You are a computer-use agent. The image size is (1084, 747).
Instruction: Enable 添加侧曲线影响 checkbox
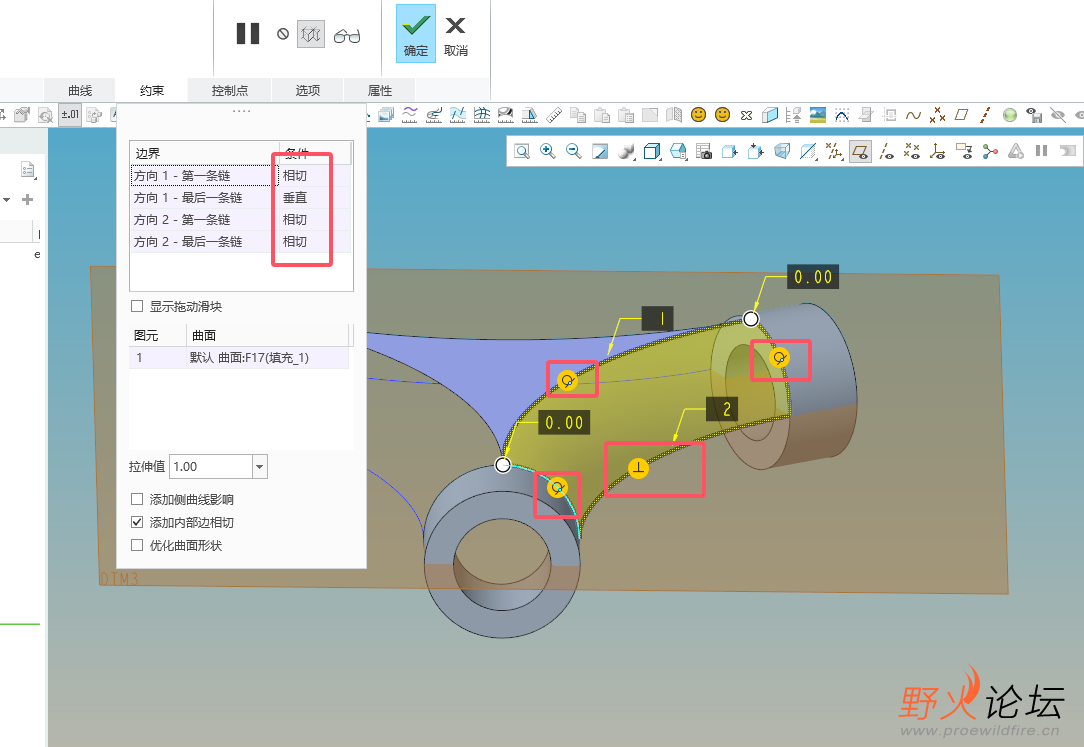coord(137,499)
